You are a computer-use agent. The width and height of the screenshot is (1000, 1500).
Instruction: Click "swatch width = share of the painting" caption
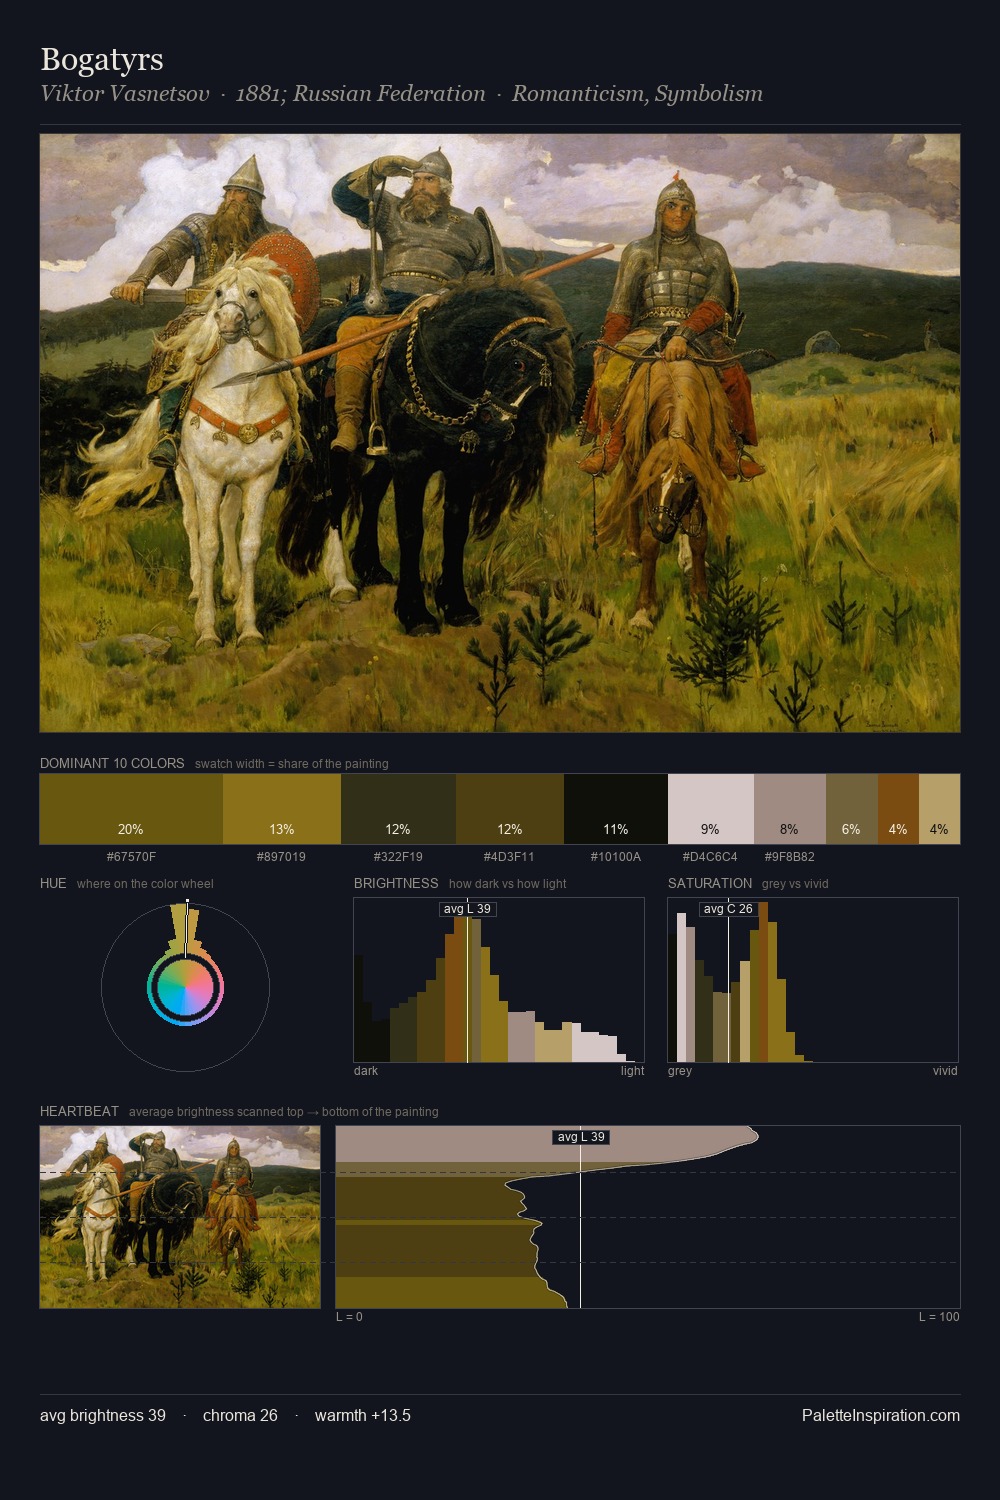[x=292, y=764]
